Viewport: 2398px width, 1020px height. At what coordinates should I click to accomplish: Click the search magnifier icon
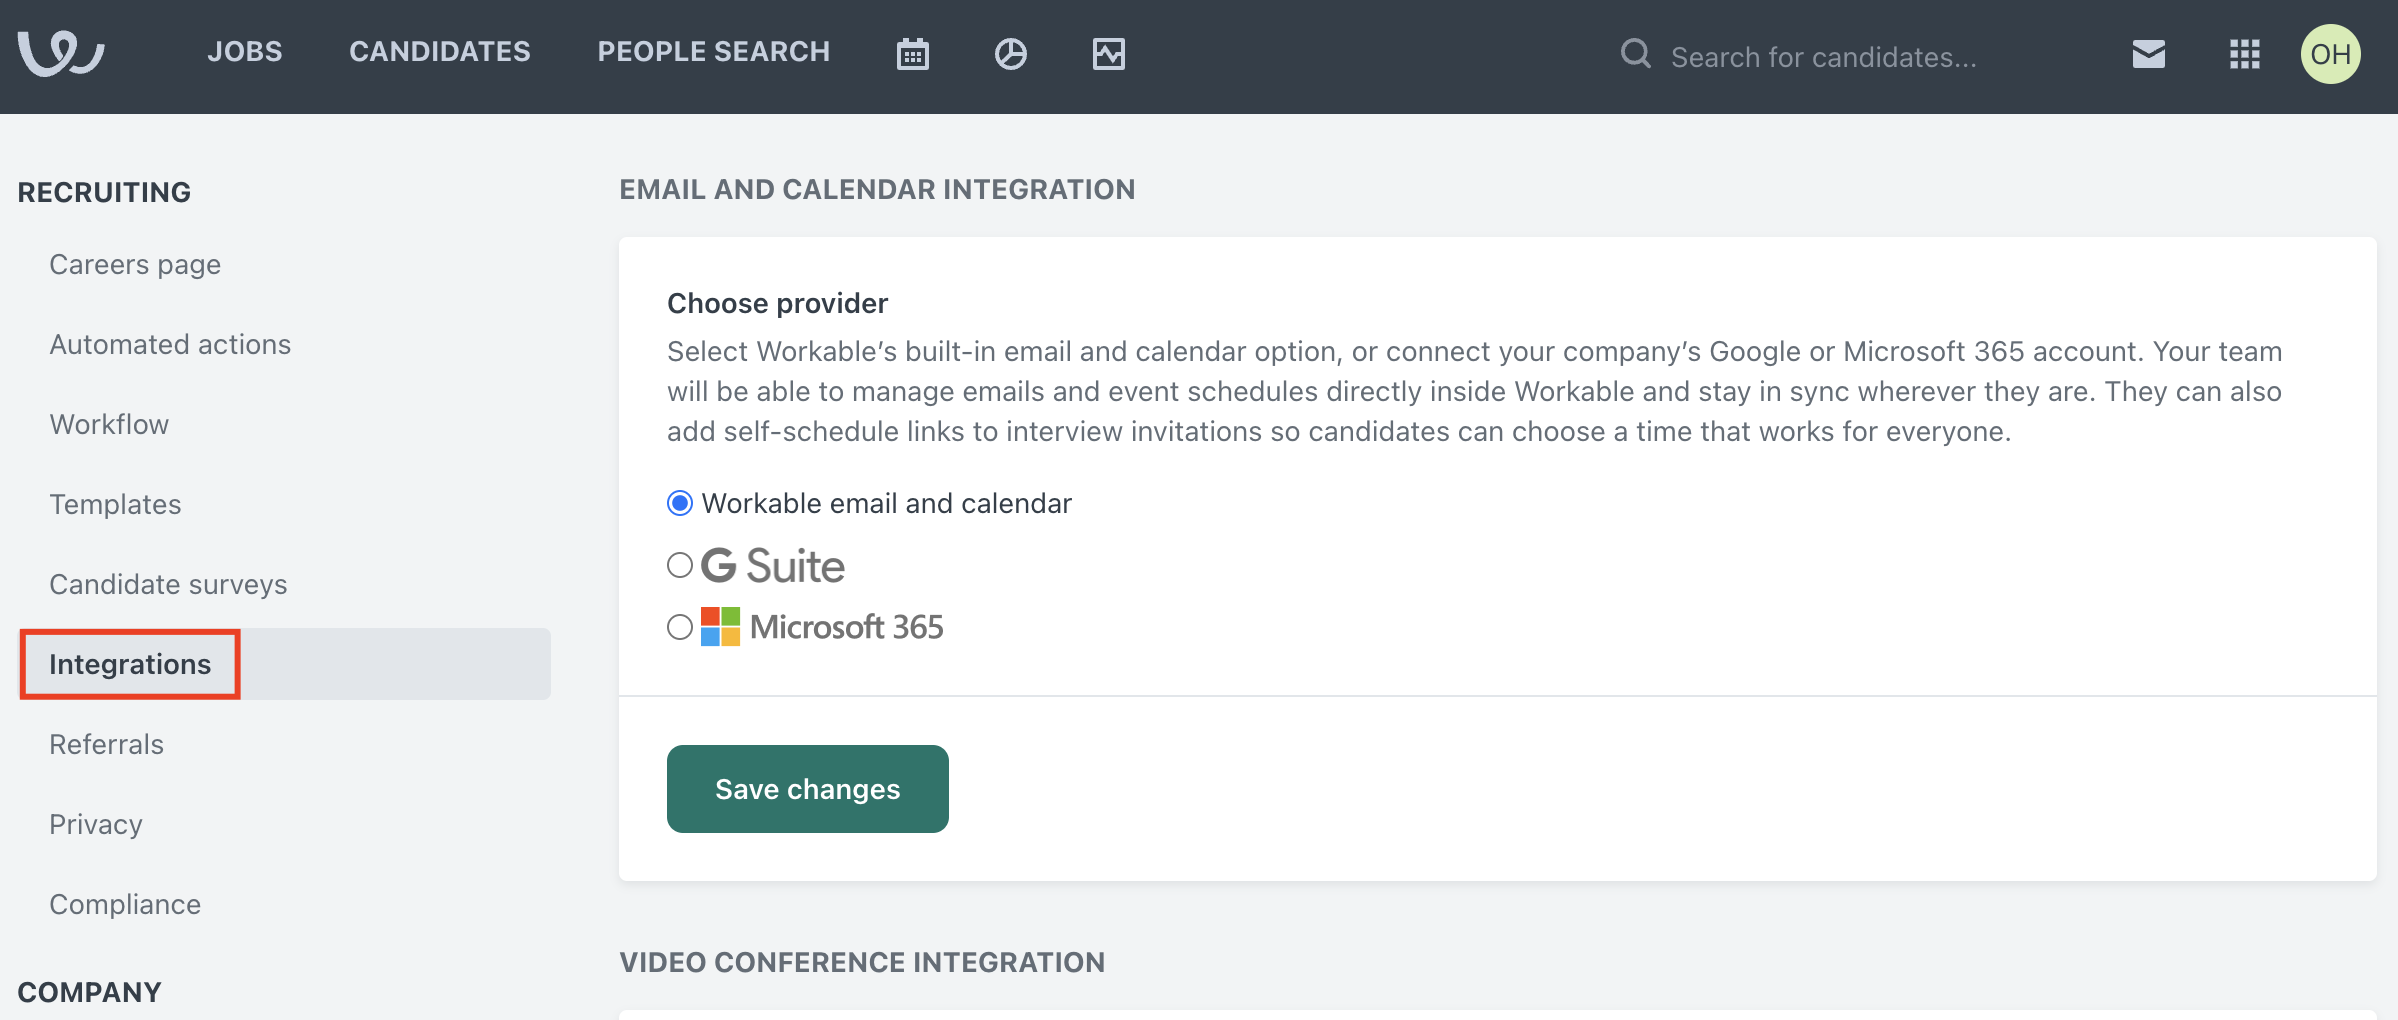1635,54
